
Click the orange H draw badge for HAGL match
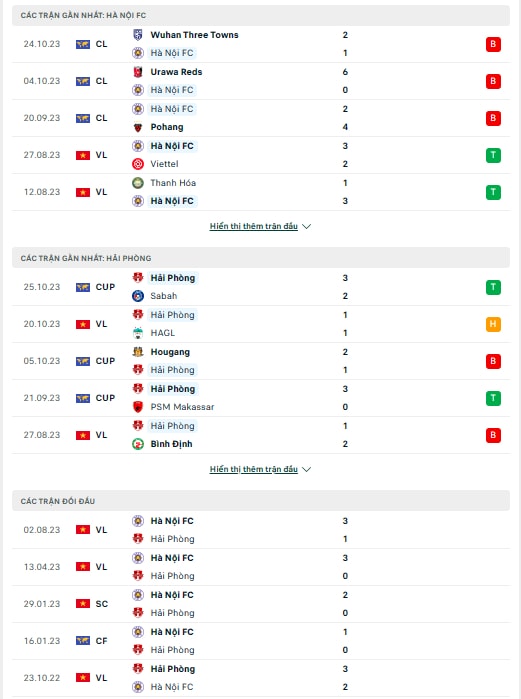(x=493, y=324)
